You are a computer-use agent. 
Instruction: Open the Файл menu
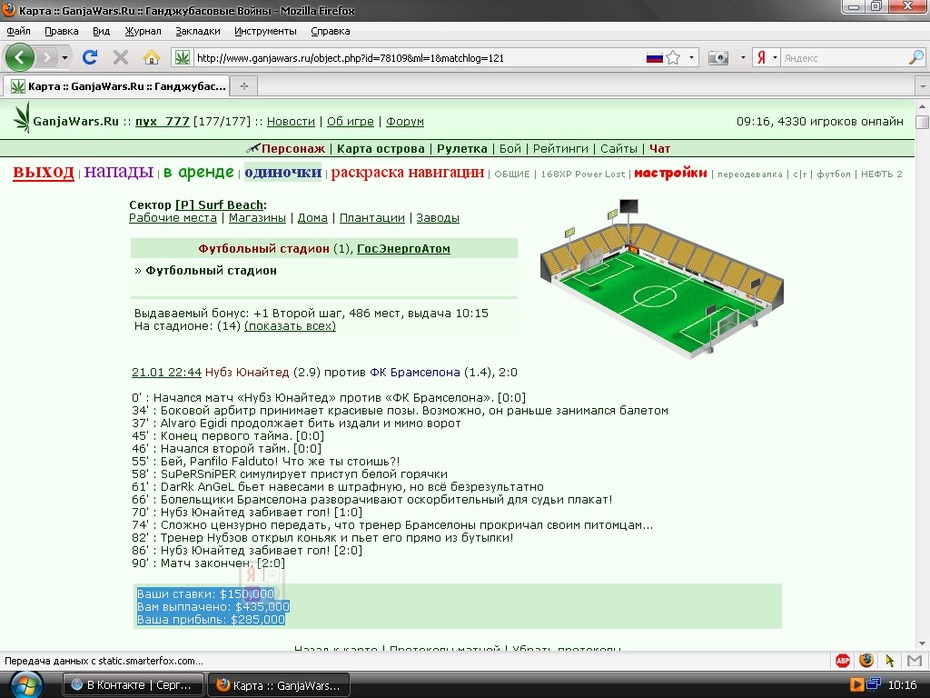click(18, 31)
